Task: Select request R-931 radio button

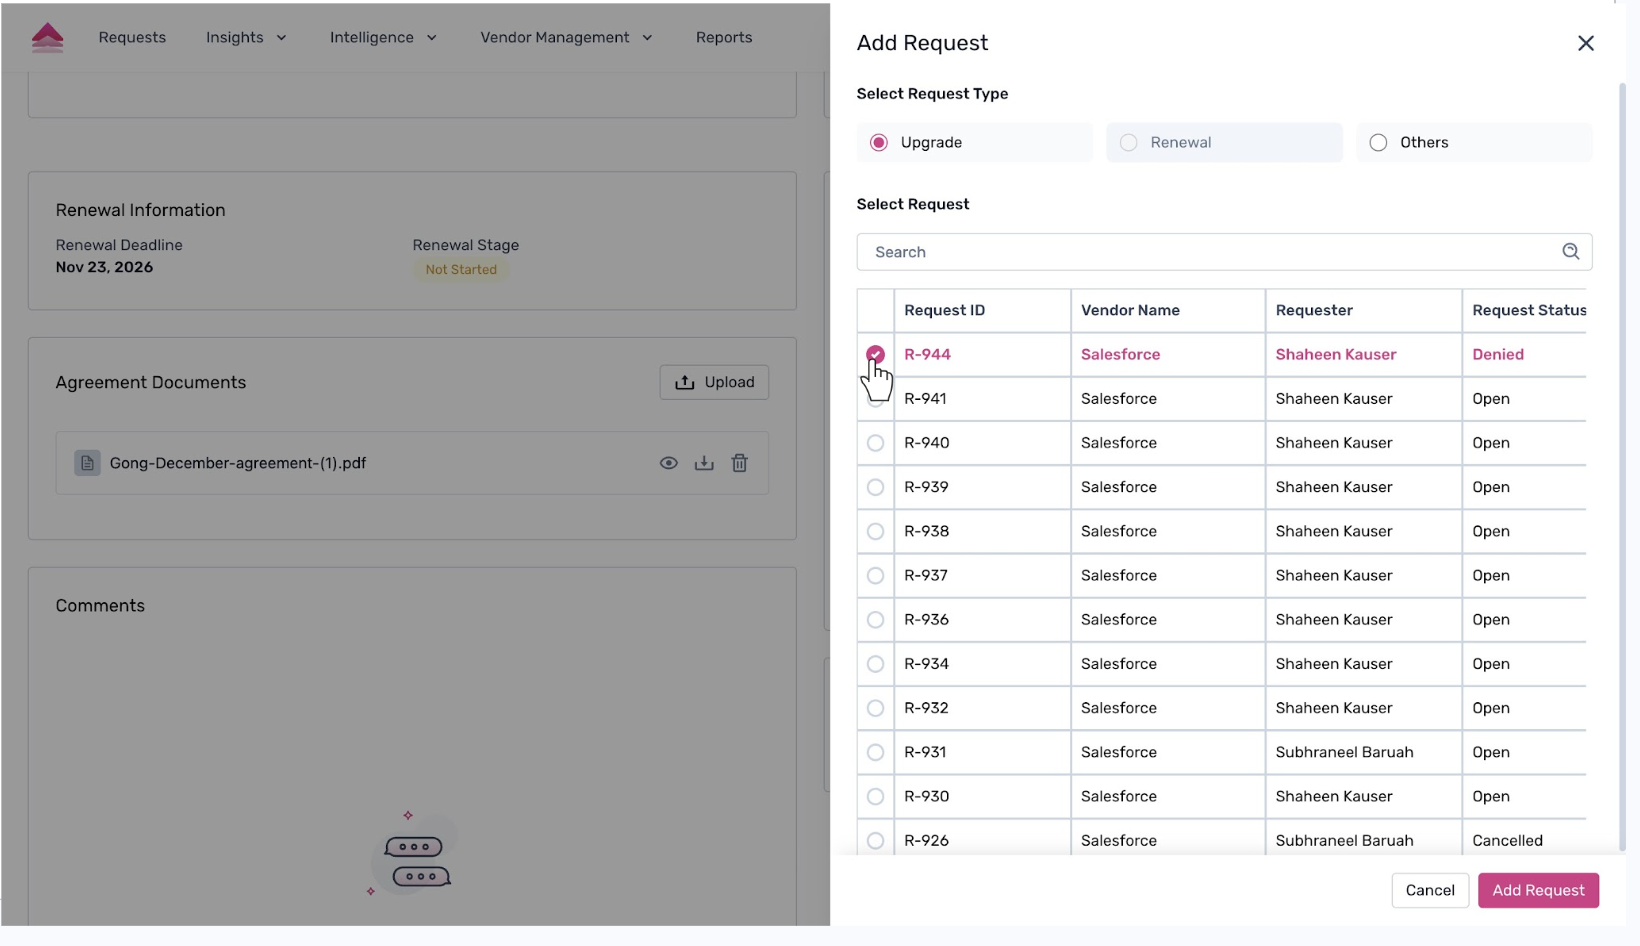Action: click(x=875, y=752)
